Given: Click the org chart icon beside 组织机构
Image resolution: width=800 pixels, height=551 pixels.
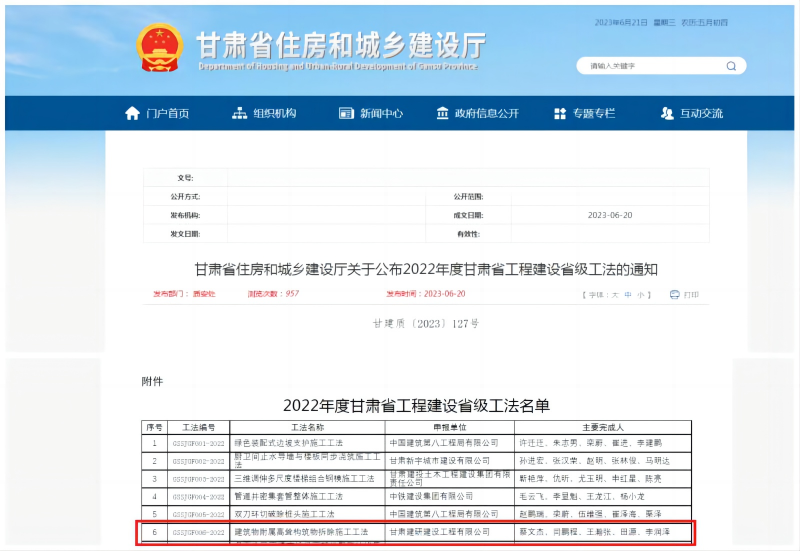Looking at the screenshot, I should 239,113.
